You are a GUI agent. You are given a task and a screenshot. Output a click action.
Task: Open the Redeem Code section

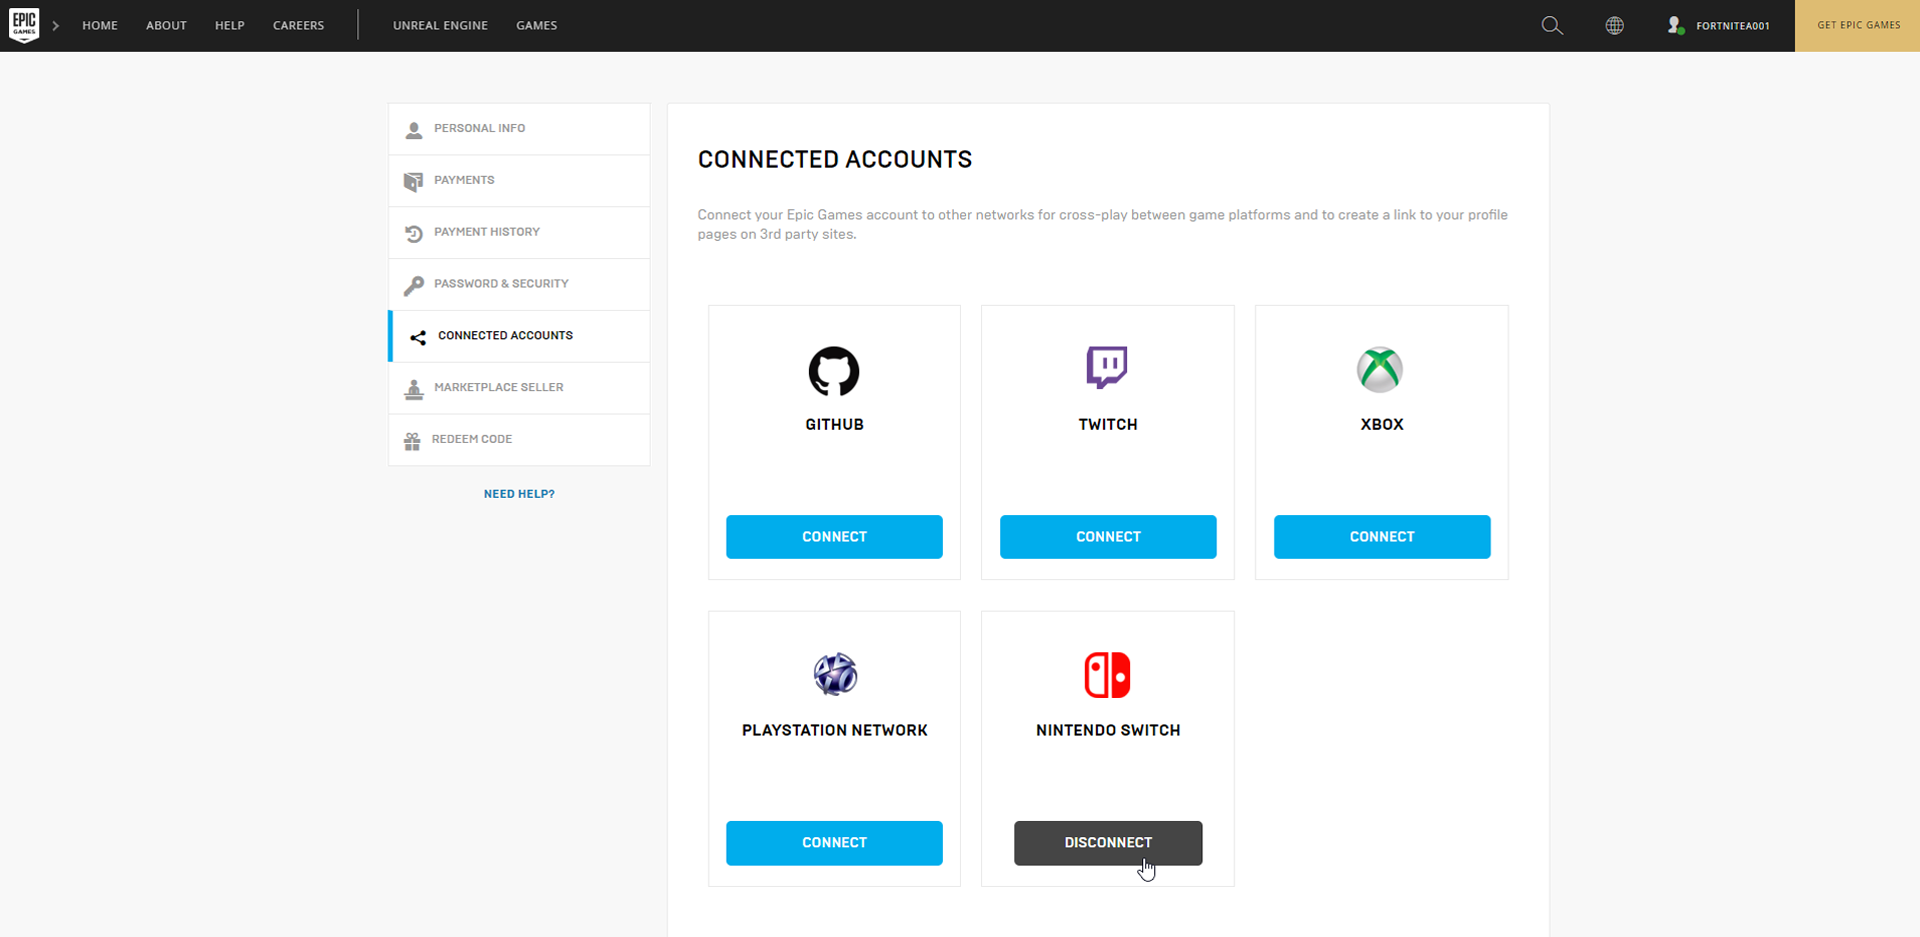click(x=519, y=440)
